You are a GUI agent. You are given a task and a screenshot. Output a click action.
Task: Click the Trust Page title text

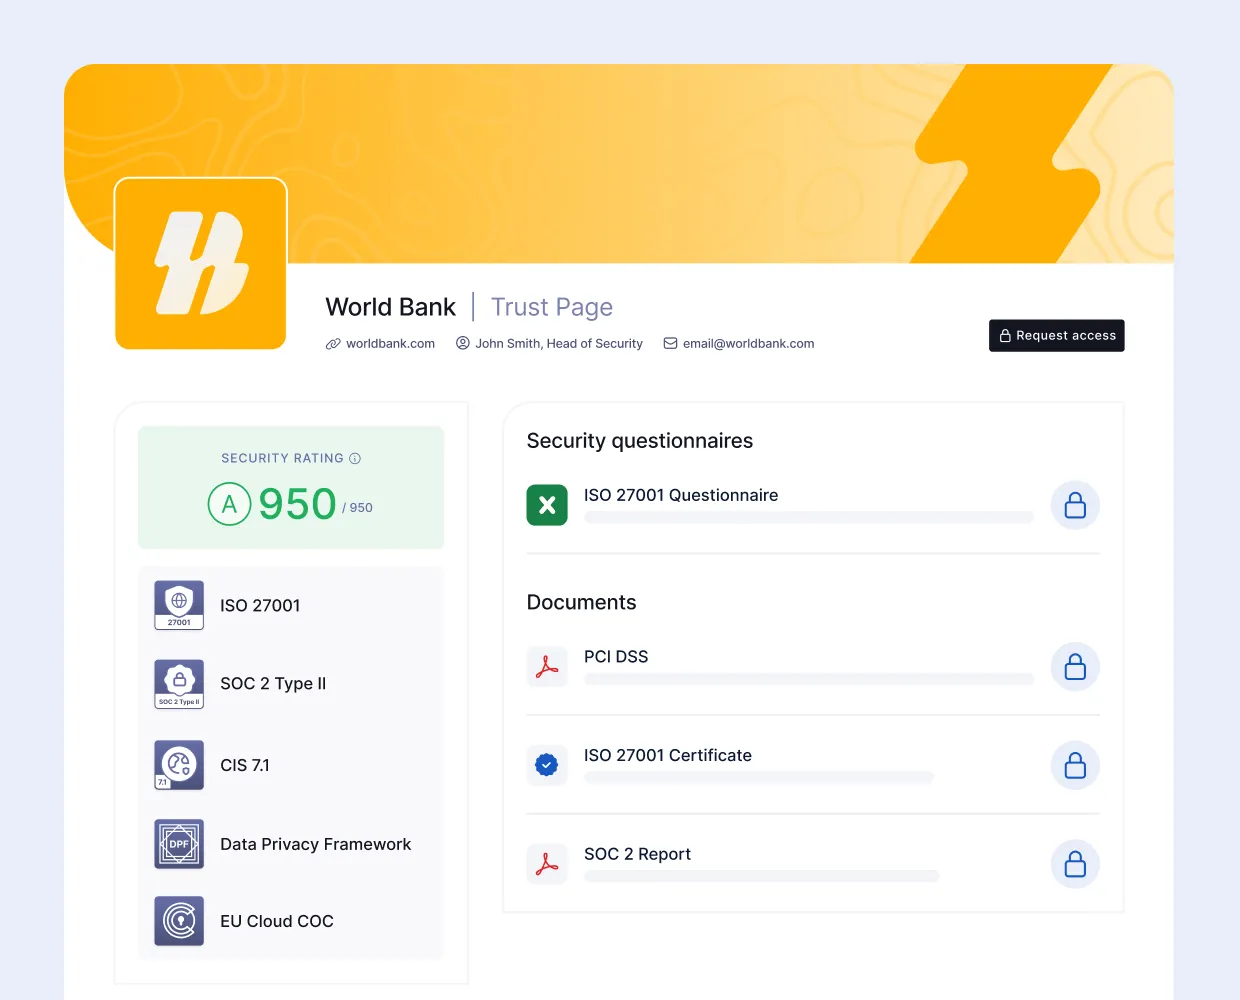pyautogui.click(x=552, y=307)
